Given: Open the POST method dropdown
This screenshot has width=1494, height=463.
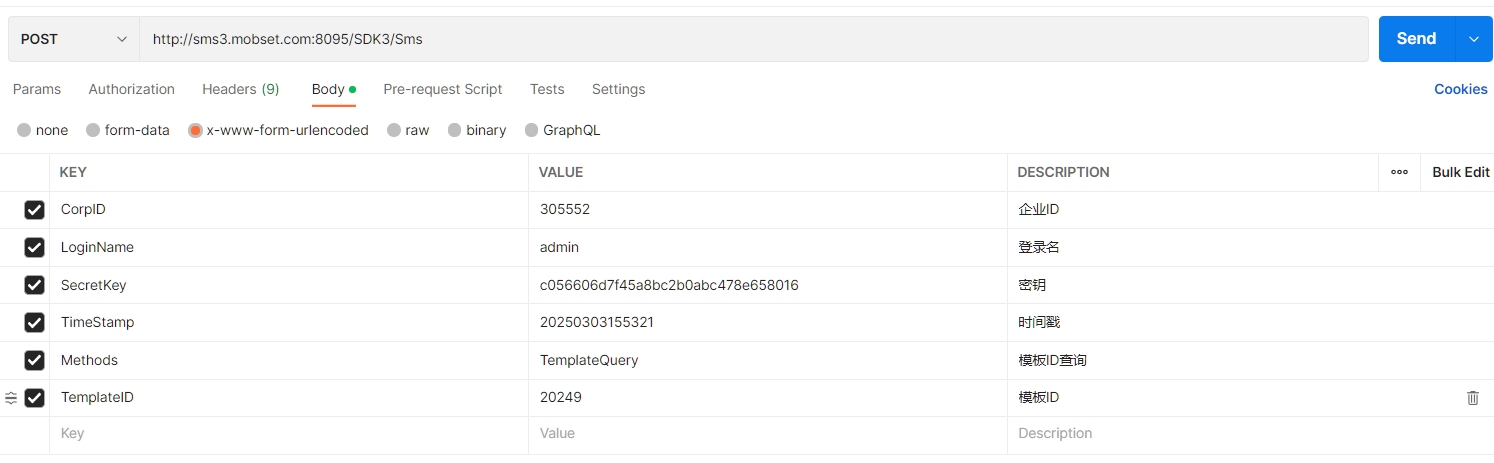Looking at the screenshot, I should click(74, 39).
